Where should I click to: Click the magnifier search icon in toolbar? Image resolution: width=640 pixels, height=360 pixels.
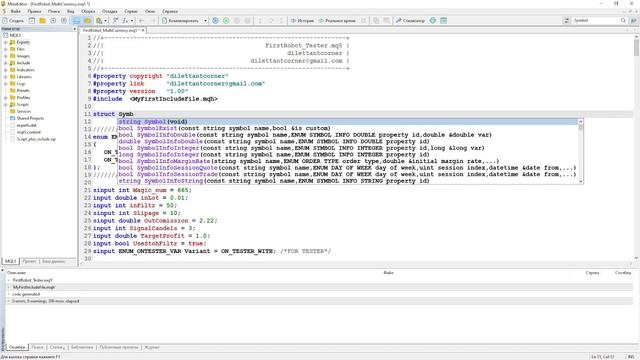623,20
